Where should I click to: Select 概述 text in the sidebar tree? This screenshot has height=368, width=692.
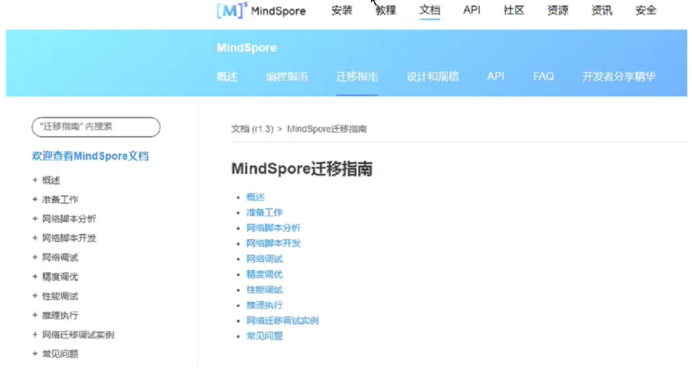pyautogui.click(x=51, y=180)
